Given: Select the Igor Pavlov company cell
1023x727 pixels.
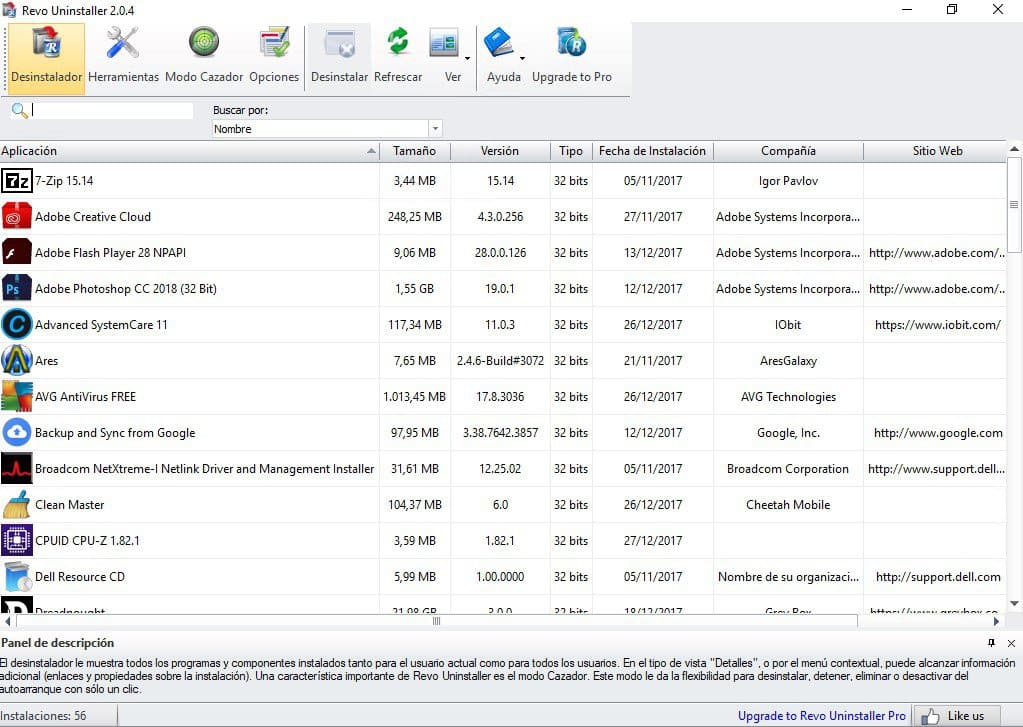Looking at the screenshot, I should tap(788, 181).
